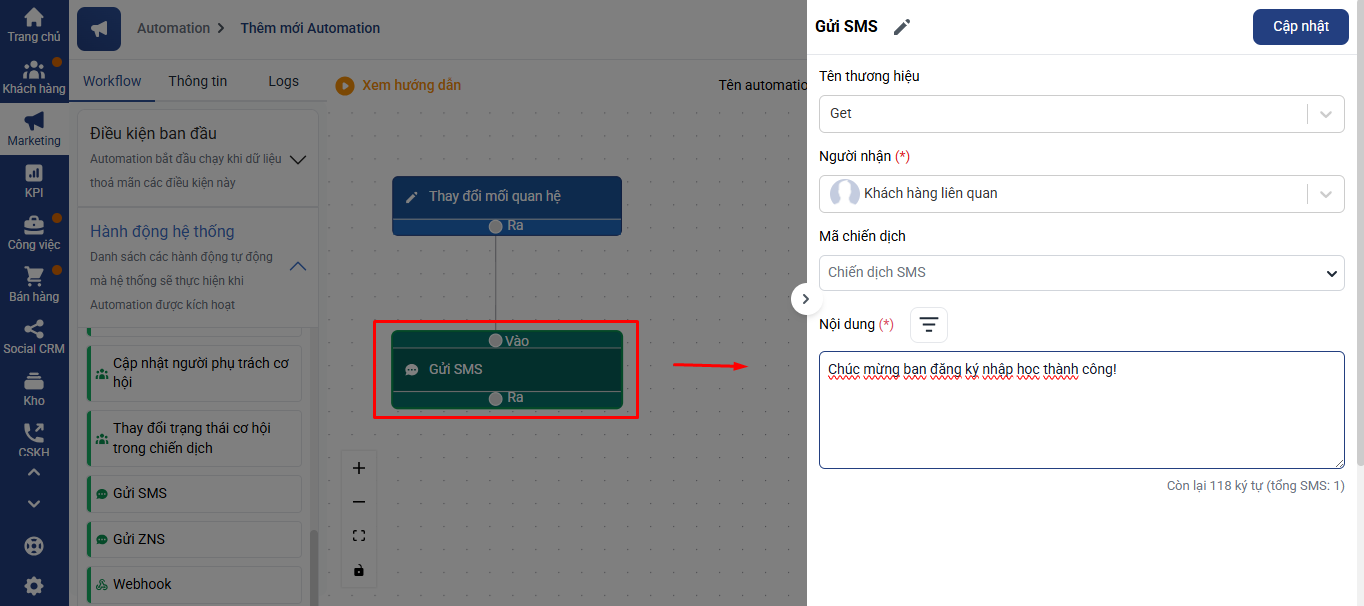Open settings gear in the left sidebar
1364x606 pixels.
point(34,586)
